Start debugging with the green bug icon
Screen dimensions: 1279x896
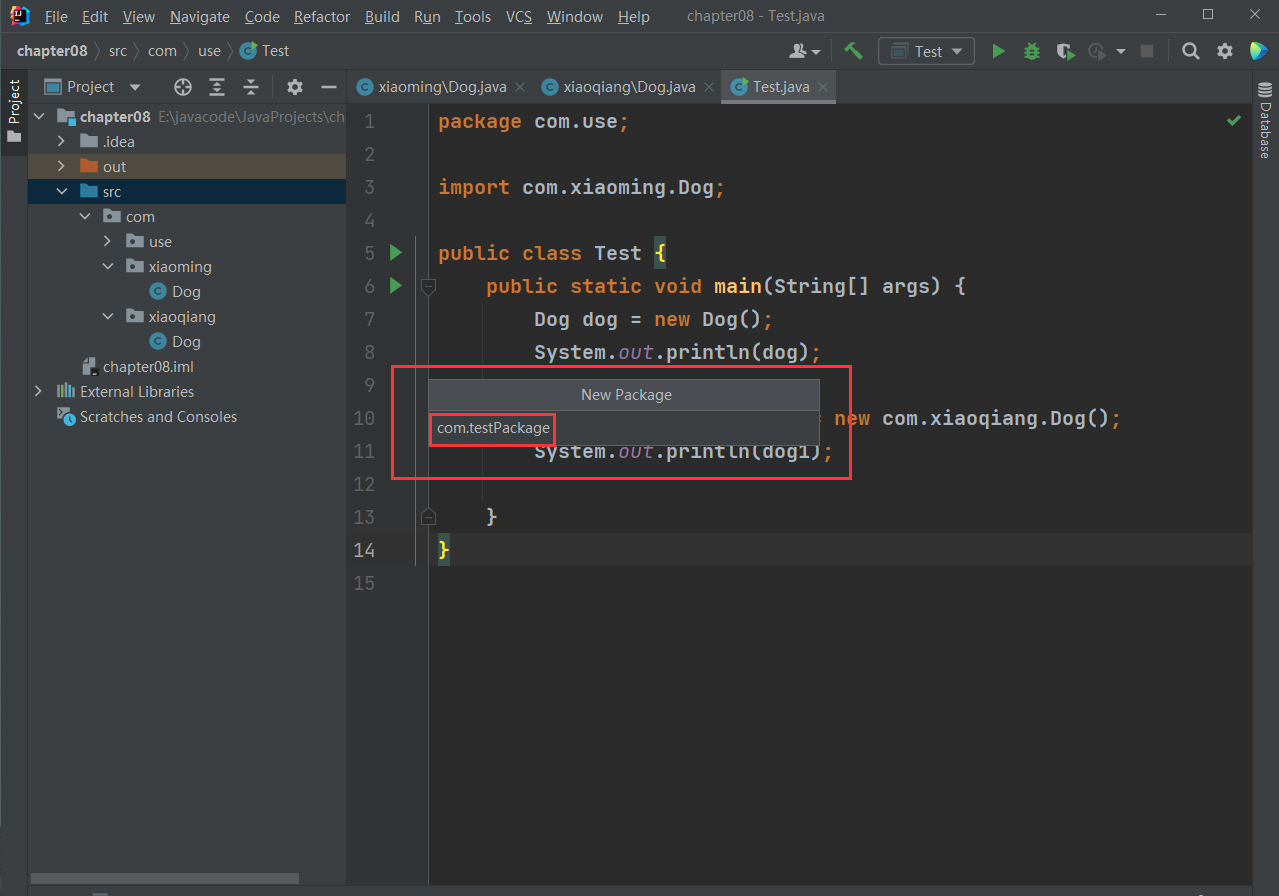click(x=1032, y=51)
